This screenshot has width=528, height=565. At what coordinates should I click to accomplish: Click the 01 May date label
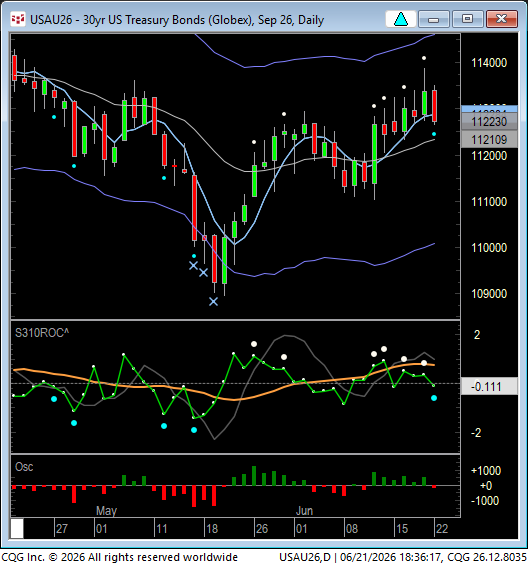pos(102,529)
